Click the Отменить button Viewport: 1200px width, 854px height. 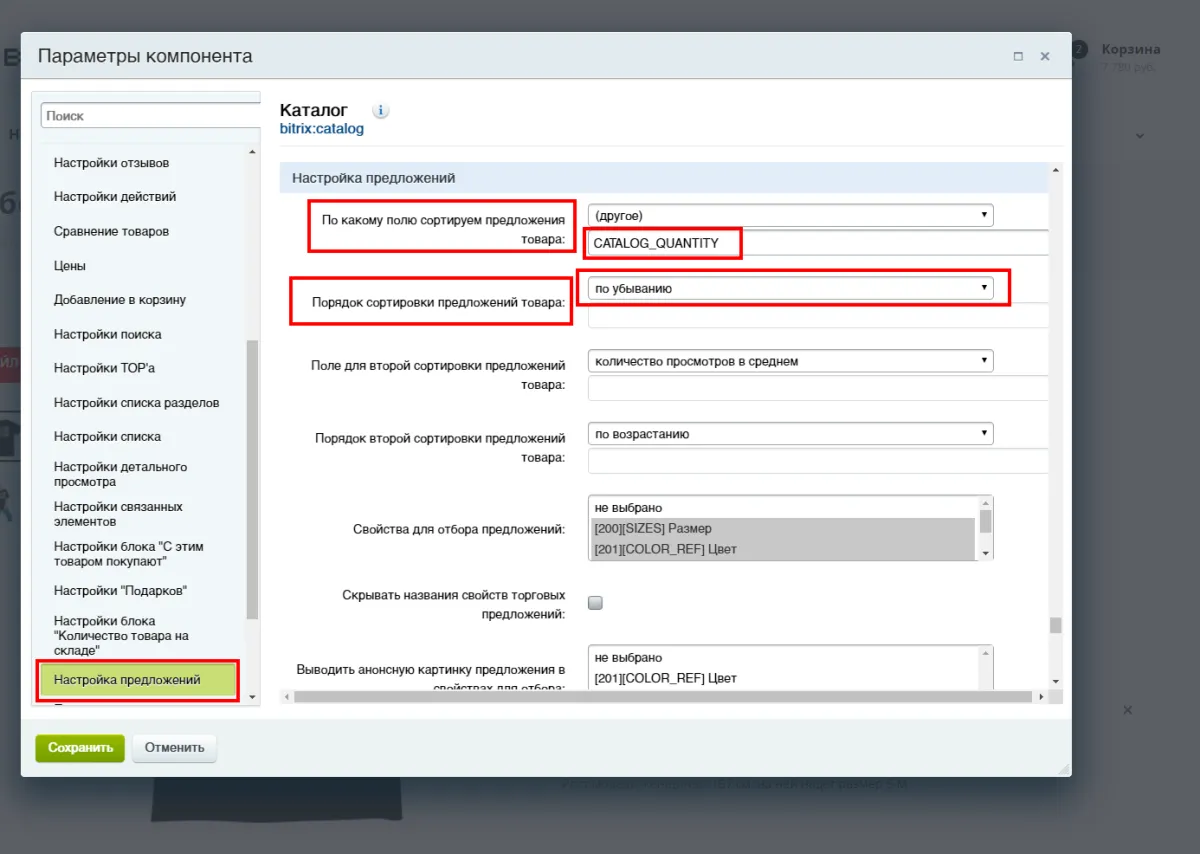174,748
